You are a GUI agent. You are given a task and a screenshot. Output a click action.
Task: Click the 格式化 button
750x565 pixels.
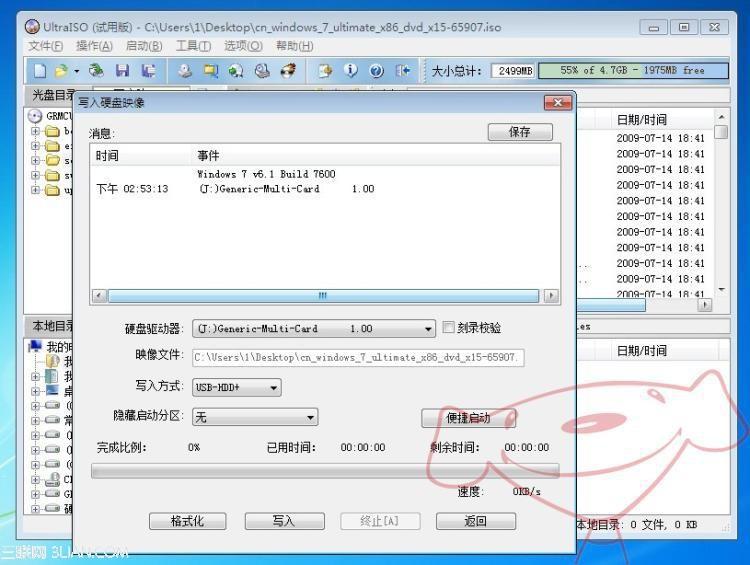tap(188, 521)
